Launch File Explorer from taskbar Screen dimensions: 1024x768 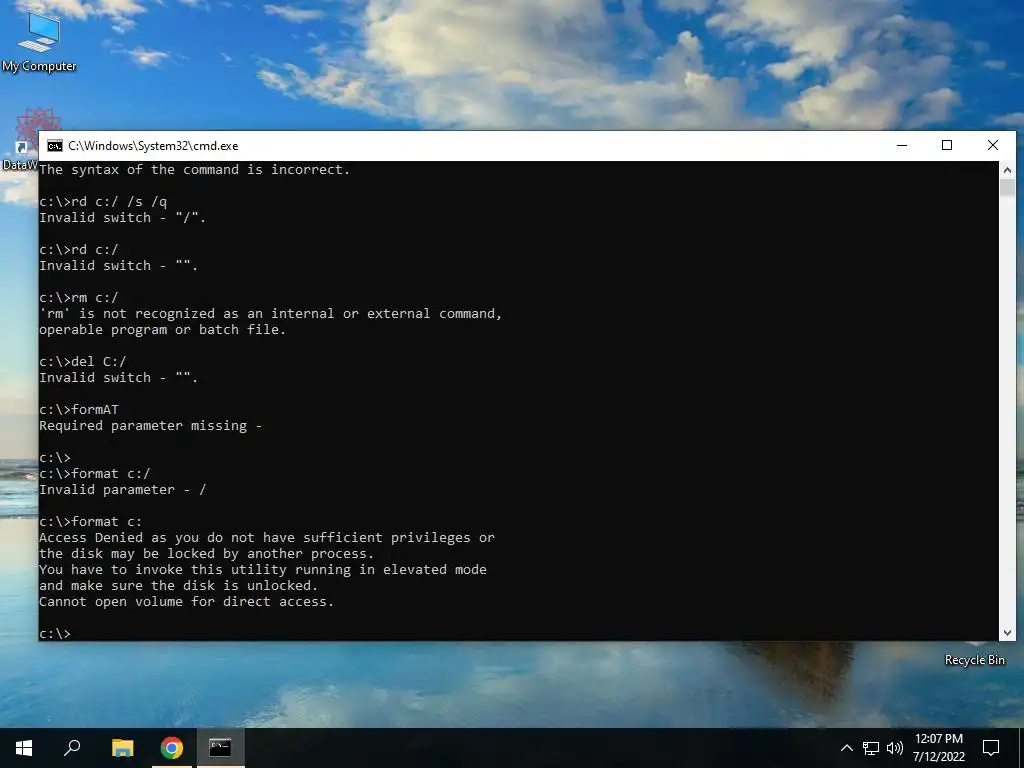[122, 748]
